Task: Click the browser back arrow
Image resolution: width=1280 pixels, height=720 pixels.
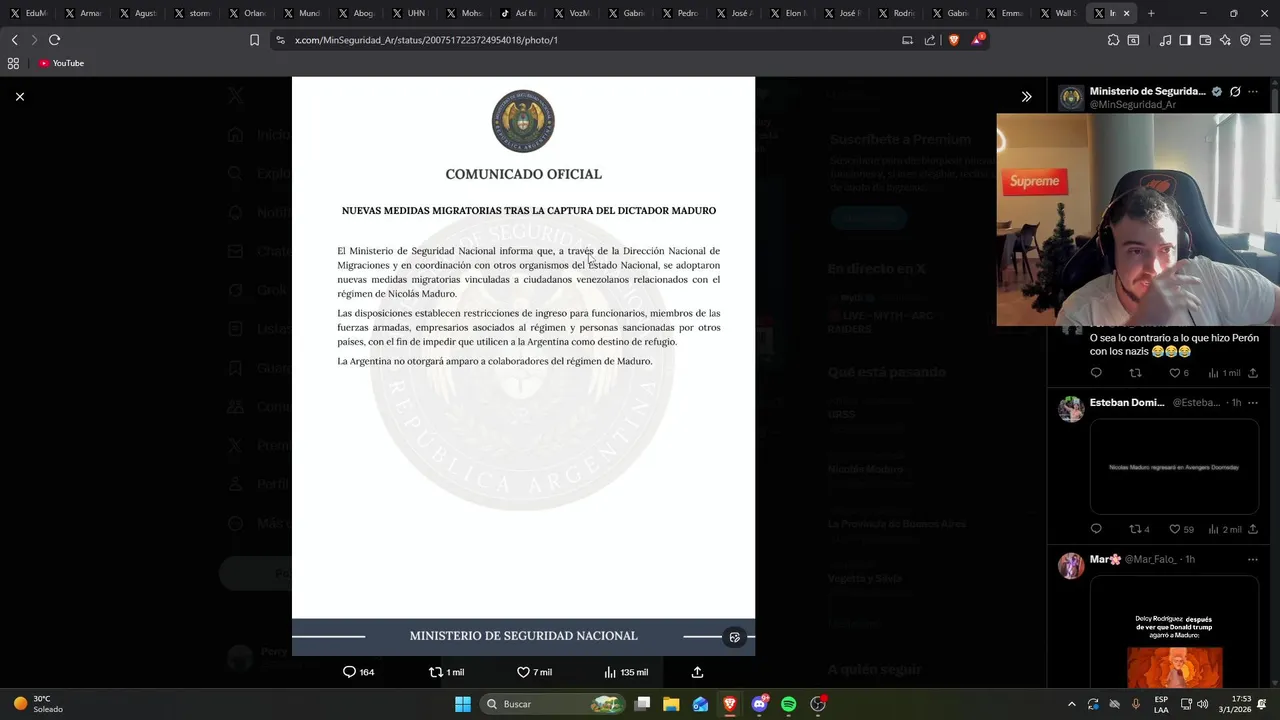Action: point(14,40)
